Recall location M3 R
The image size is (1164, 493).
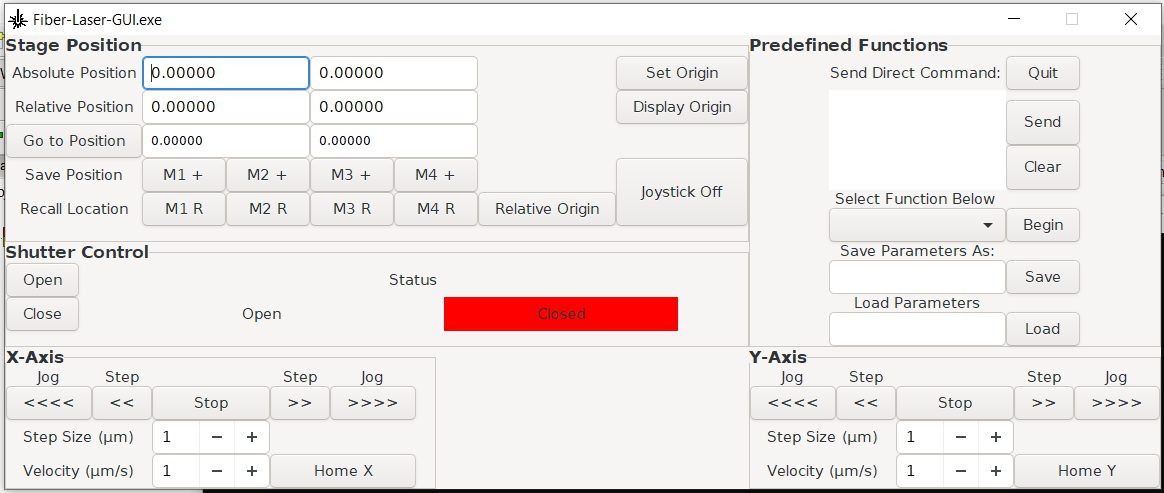351,209
